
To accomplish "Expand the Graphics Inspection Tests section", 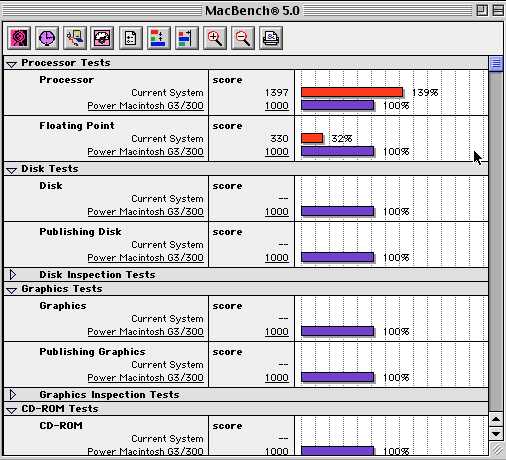I will (x=13, y=394).
